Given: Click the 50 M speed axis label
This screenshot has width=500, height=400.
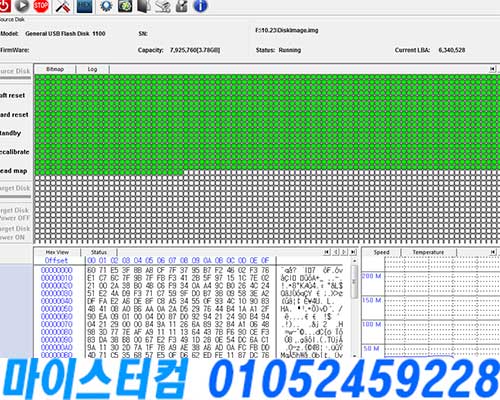Looking at the screenshot, I should tap(372, 348).
